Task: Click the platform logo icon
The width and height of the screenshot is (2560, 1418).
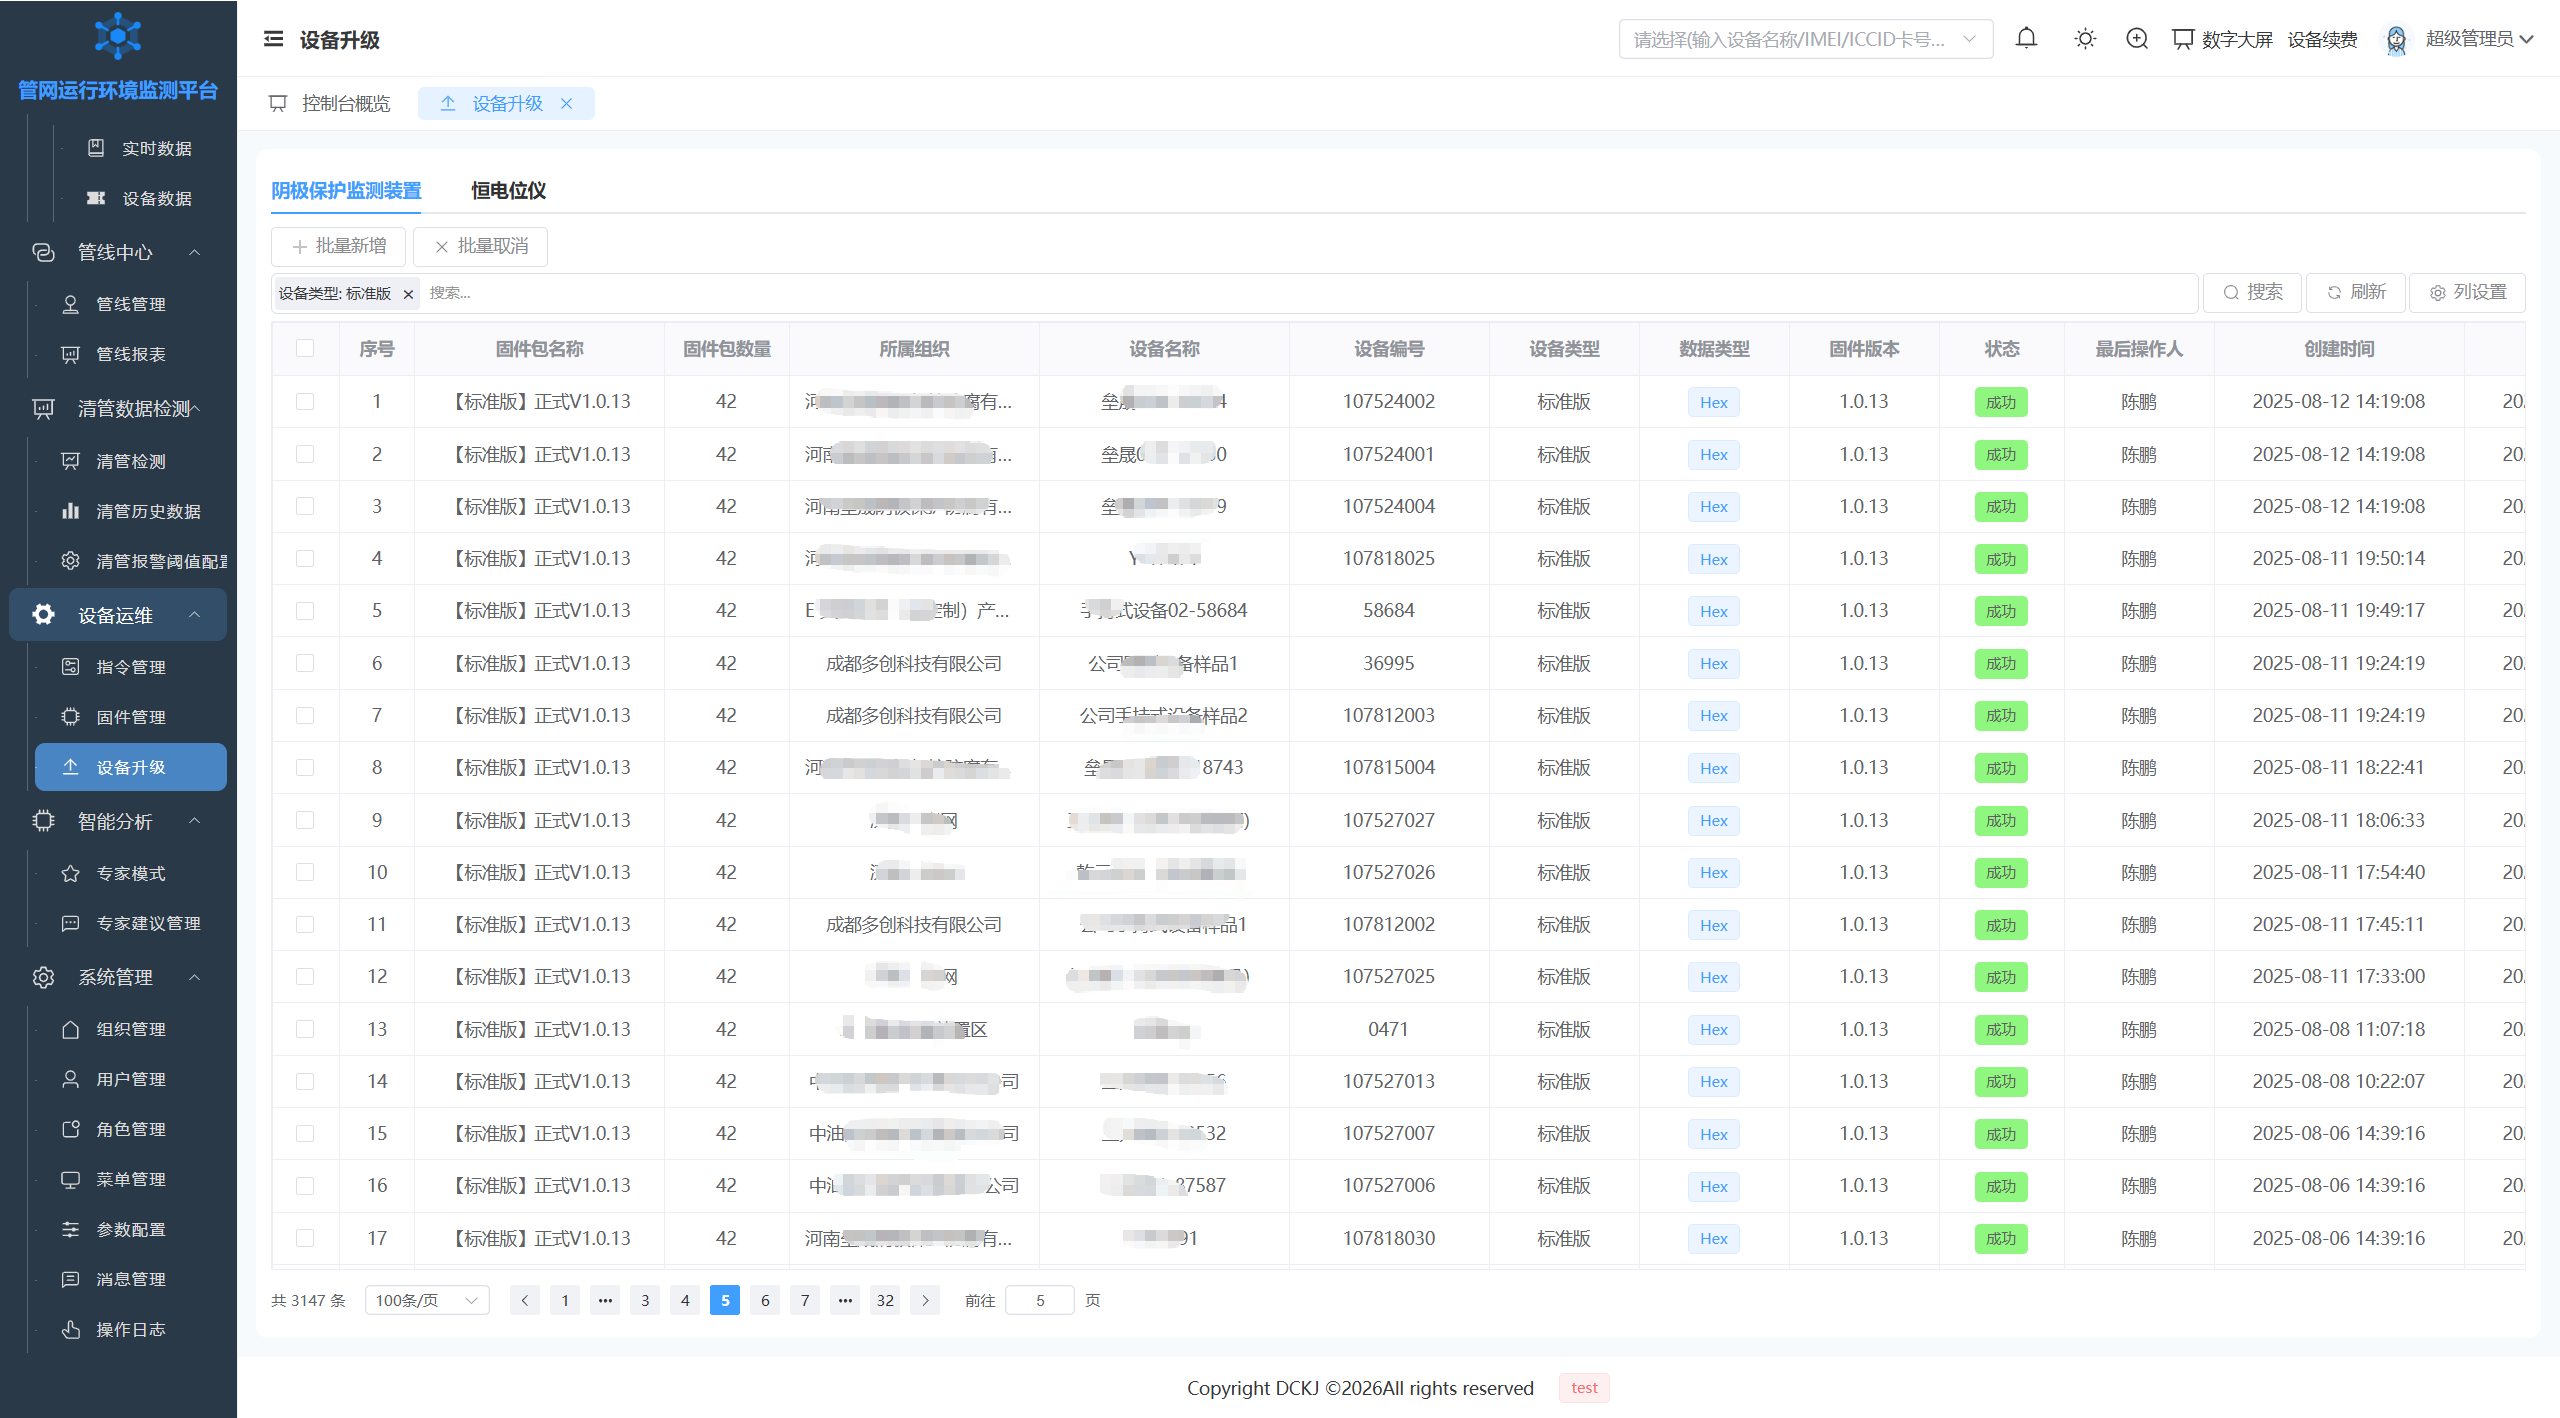Action: tap(118, 36)
